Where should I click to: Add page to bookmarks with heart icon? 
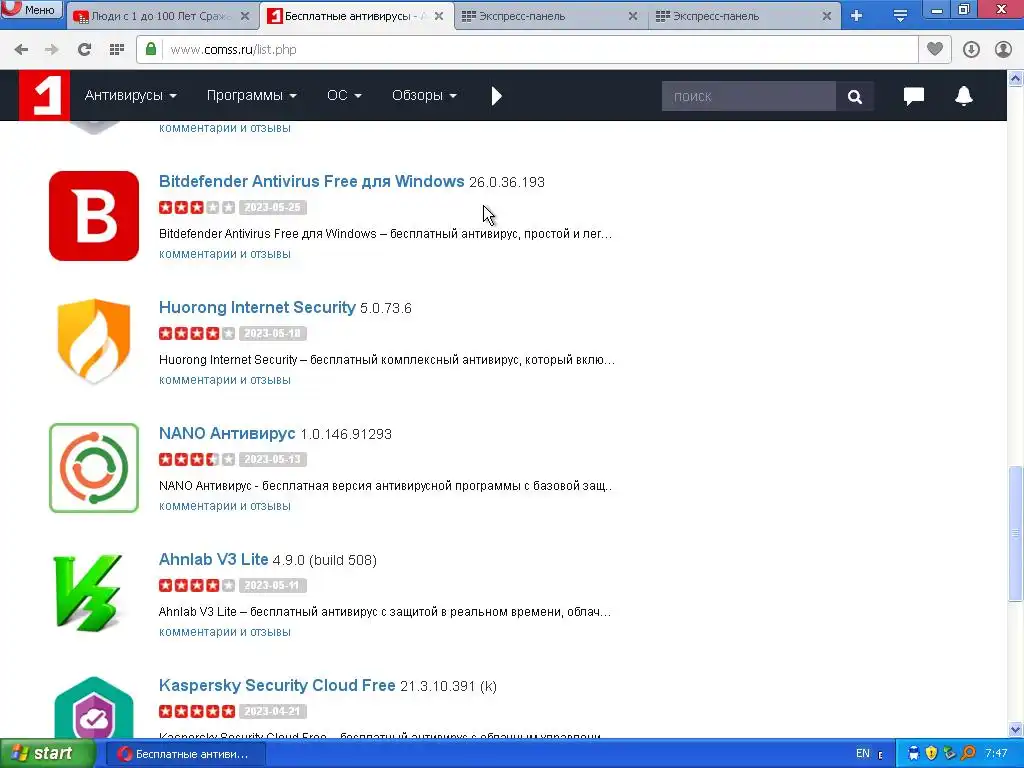[935, 50]
